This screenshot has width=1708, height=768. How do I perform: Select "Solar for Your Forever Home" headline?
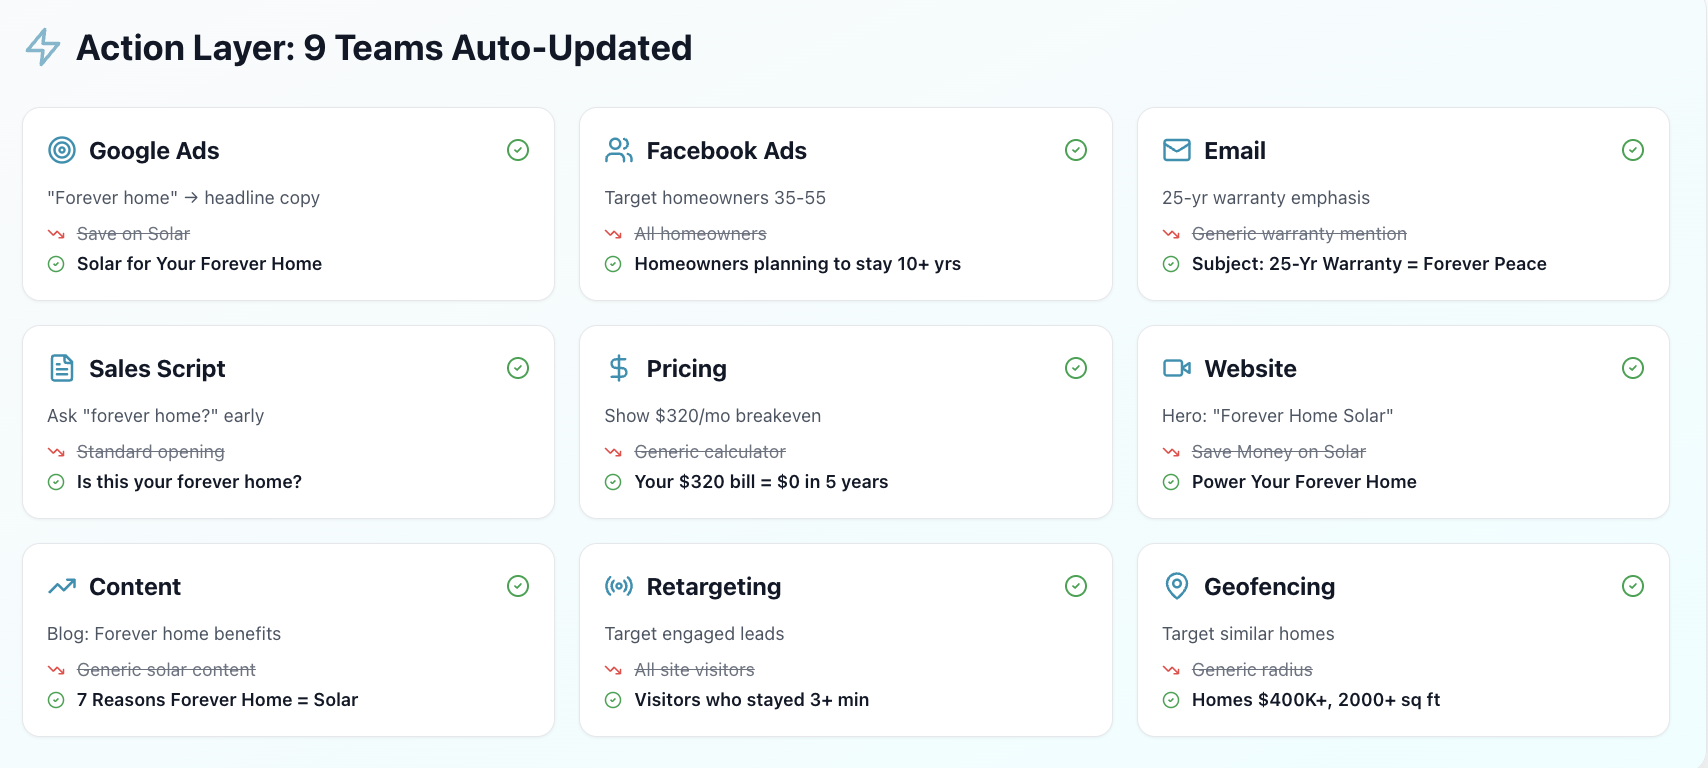(x=199, y=264)
